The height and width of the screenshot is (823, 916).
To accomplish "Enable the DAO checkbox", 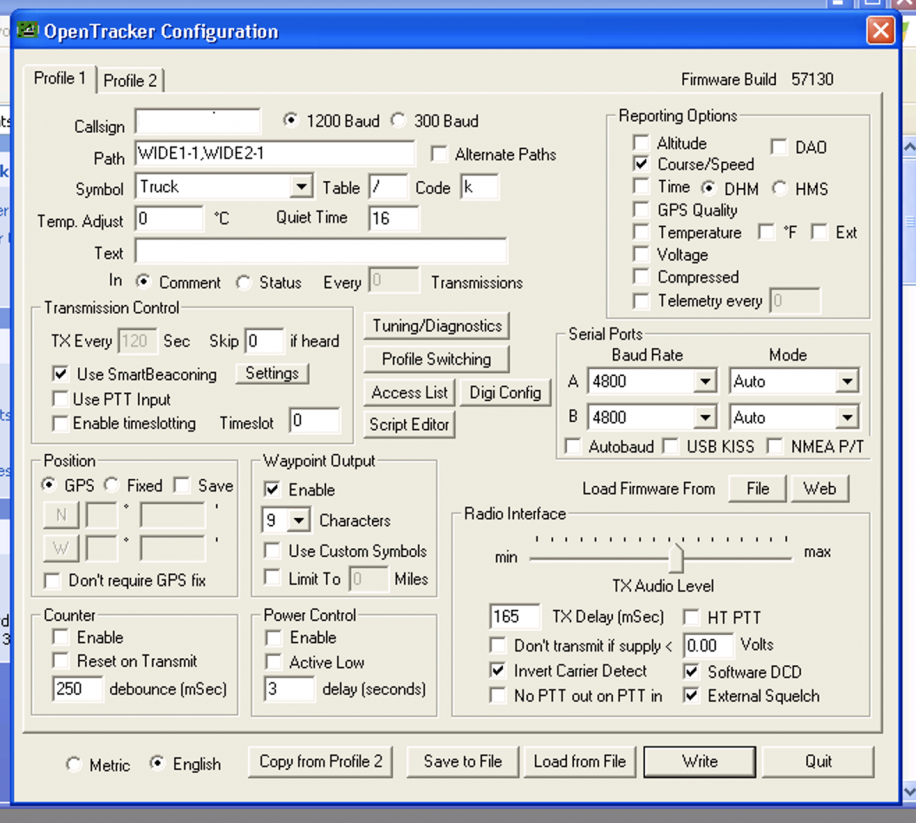I will click(x=779, y=147).
